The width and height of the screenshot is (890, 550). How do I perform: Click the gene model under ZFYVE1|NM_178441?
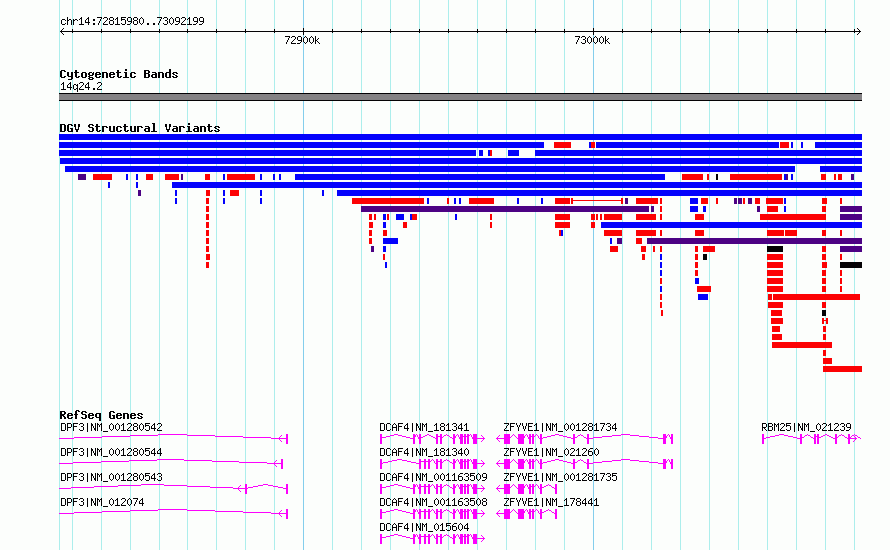527,514
